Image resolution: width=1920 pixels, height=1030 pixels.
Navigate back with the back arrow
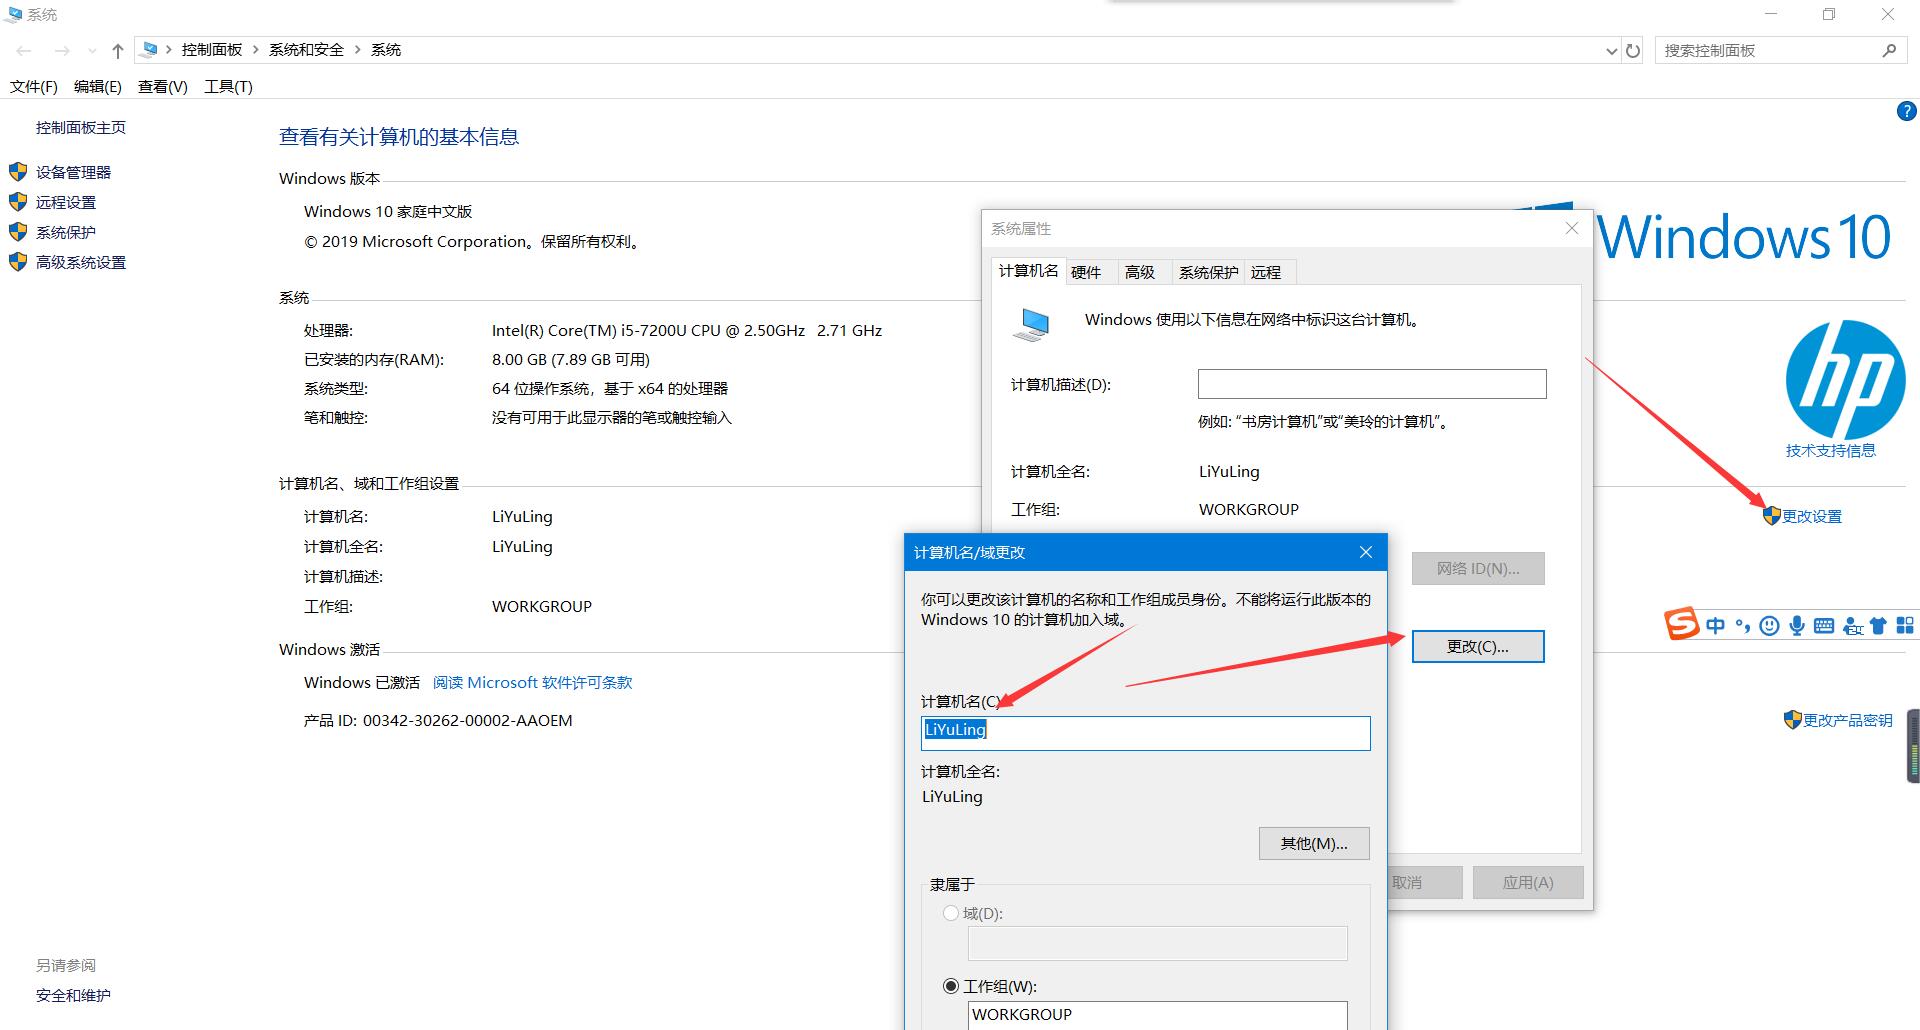tap(24, 50)
